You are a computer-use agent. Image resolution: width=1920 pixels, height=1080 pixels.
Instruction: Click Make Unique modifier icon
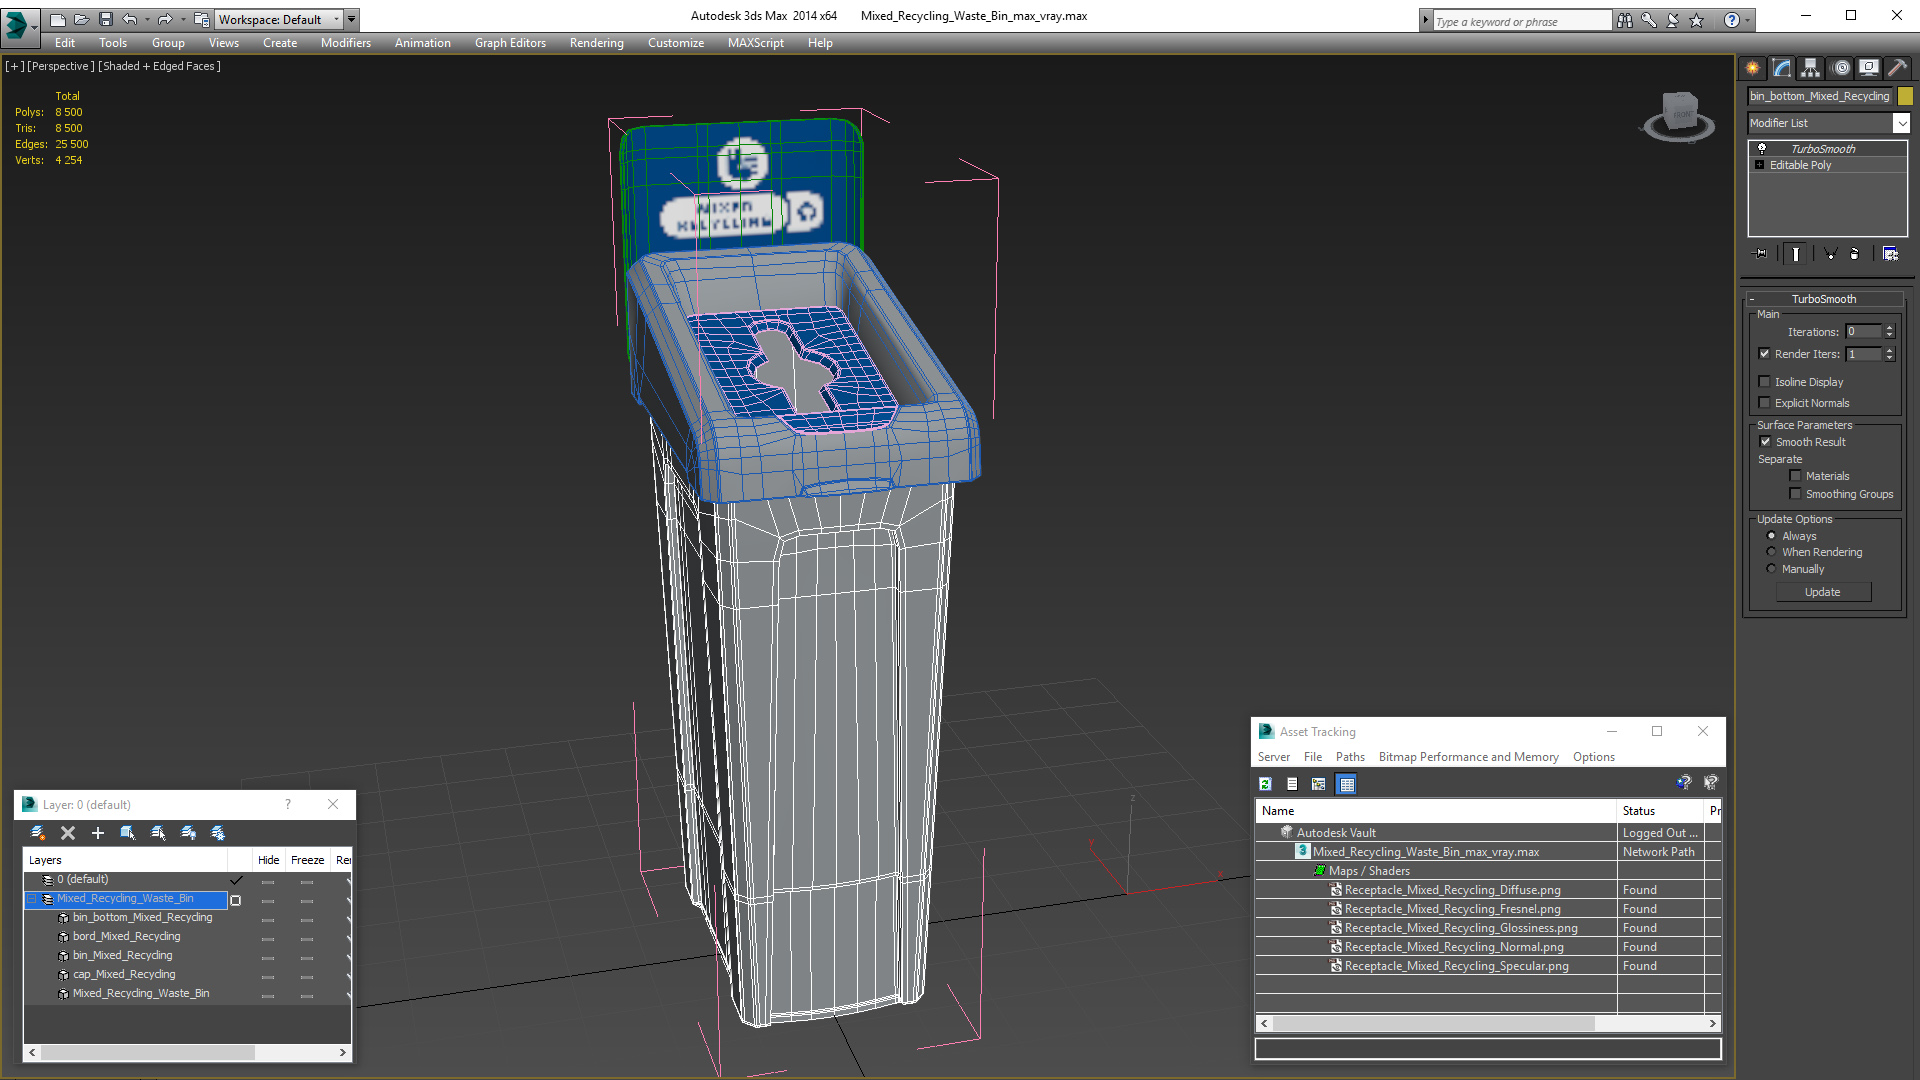click(1830, 254)
